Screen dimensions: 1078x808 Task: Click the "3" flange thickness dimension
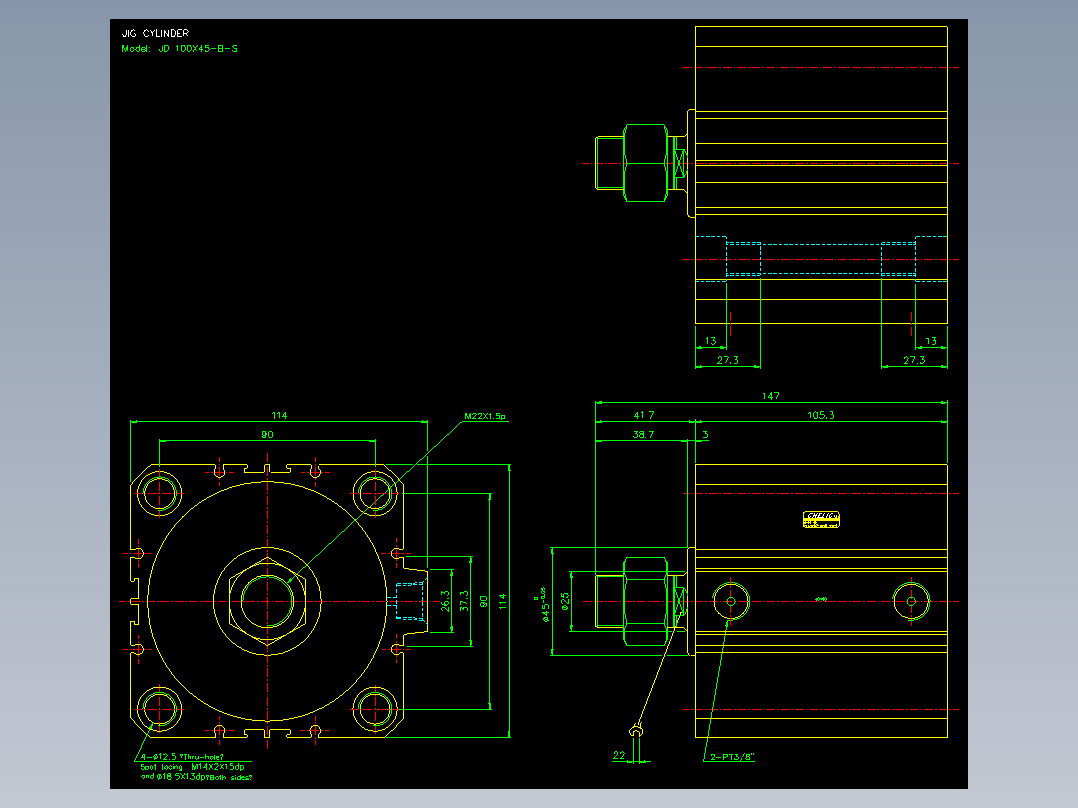(x=705, y=434)
